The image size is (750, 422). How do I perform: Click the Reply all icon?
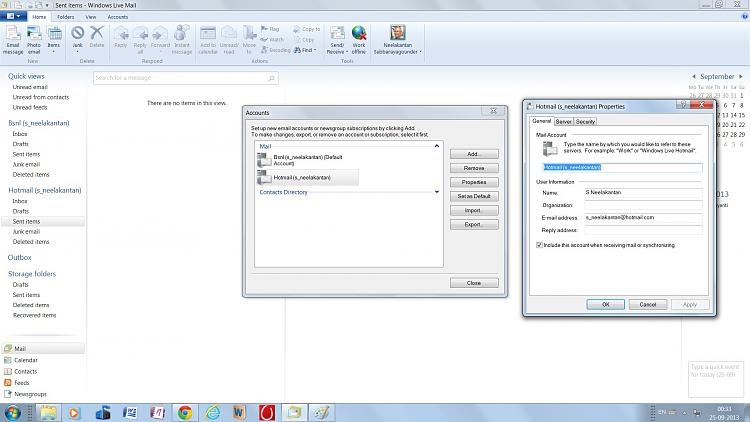140,40
